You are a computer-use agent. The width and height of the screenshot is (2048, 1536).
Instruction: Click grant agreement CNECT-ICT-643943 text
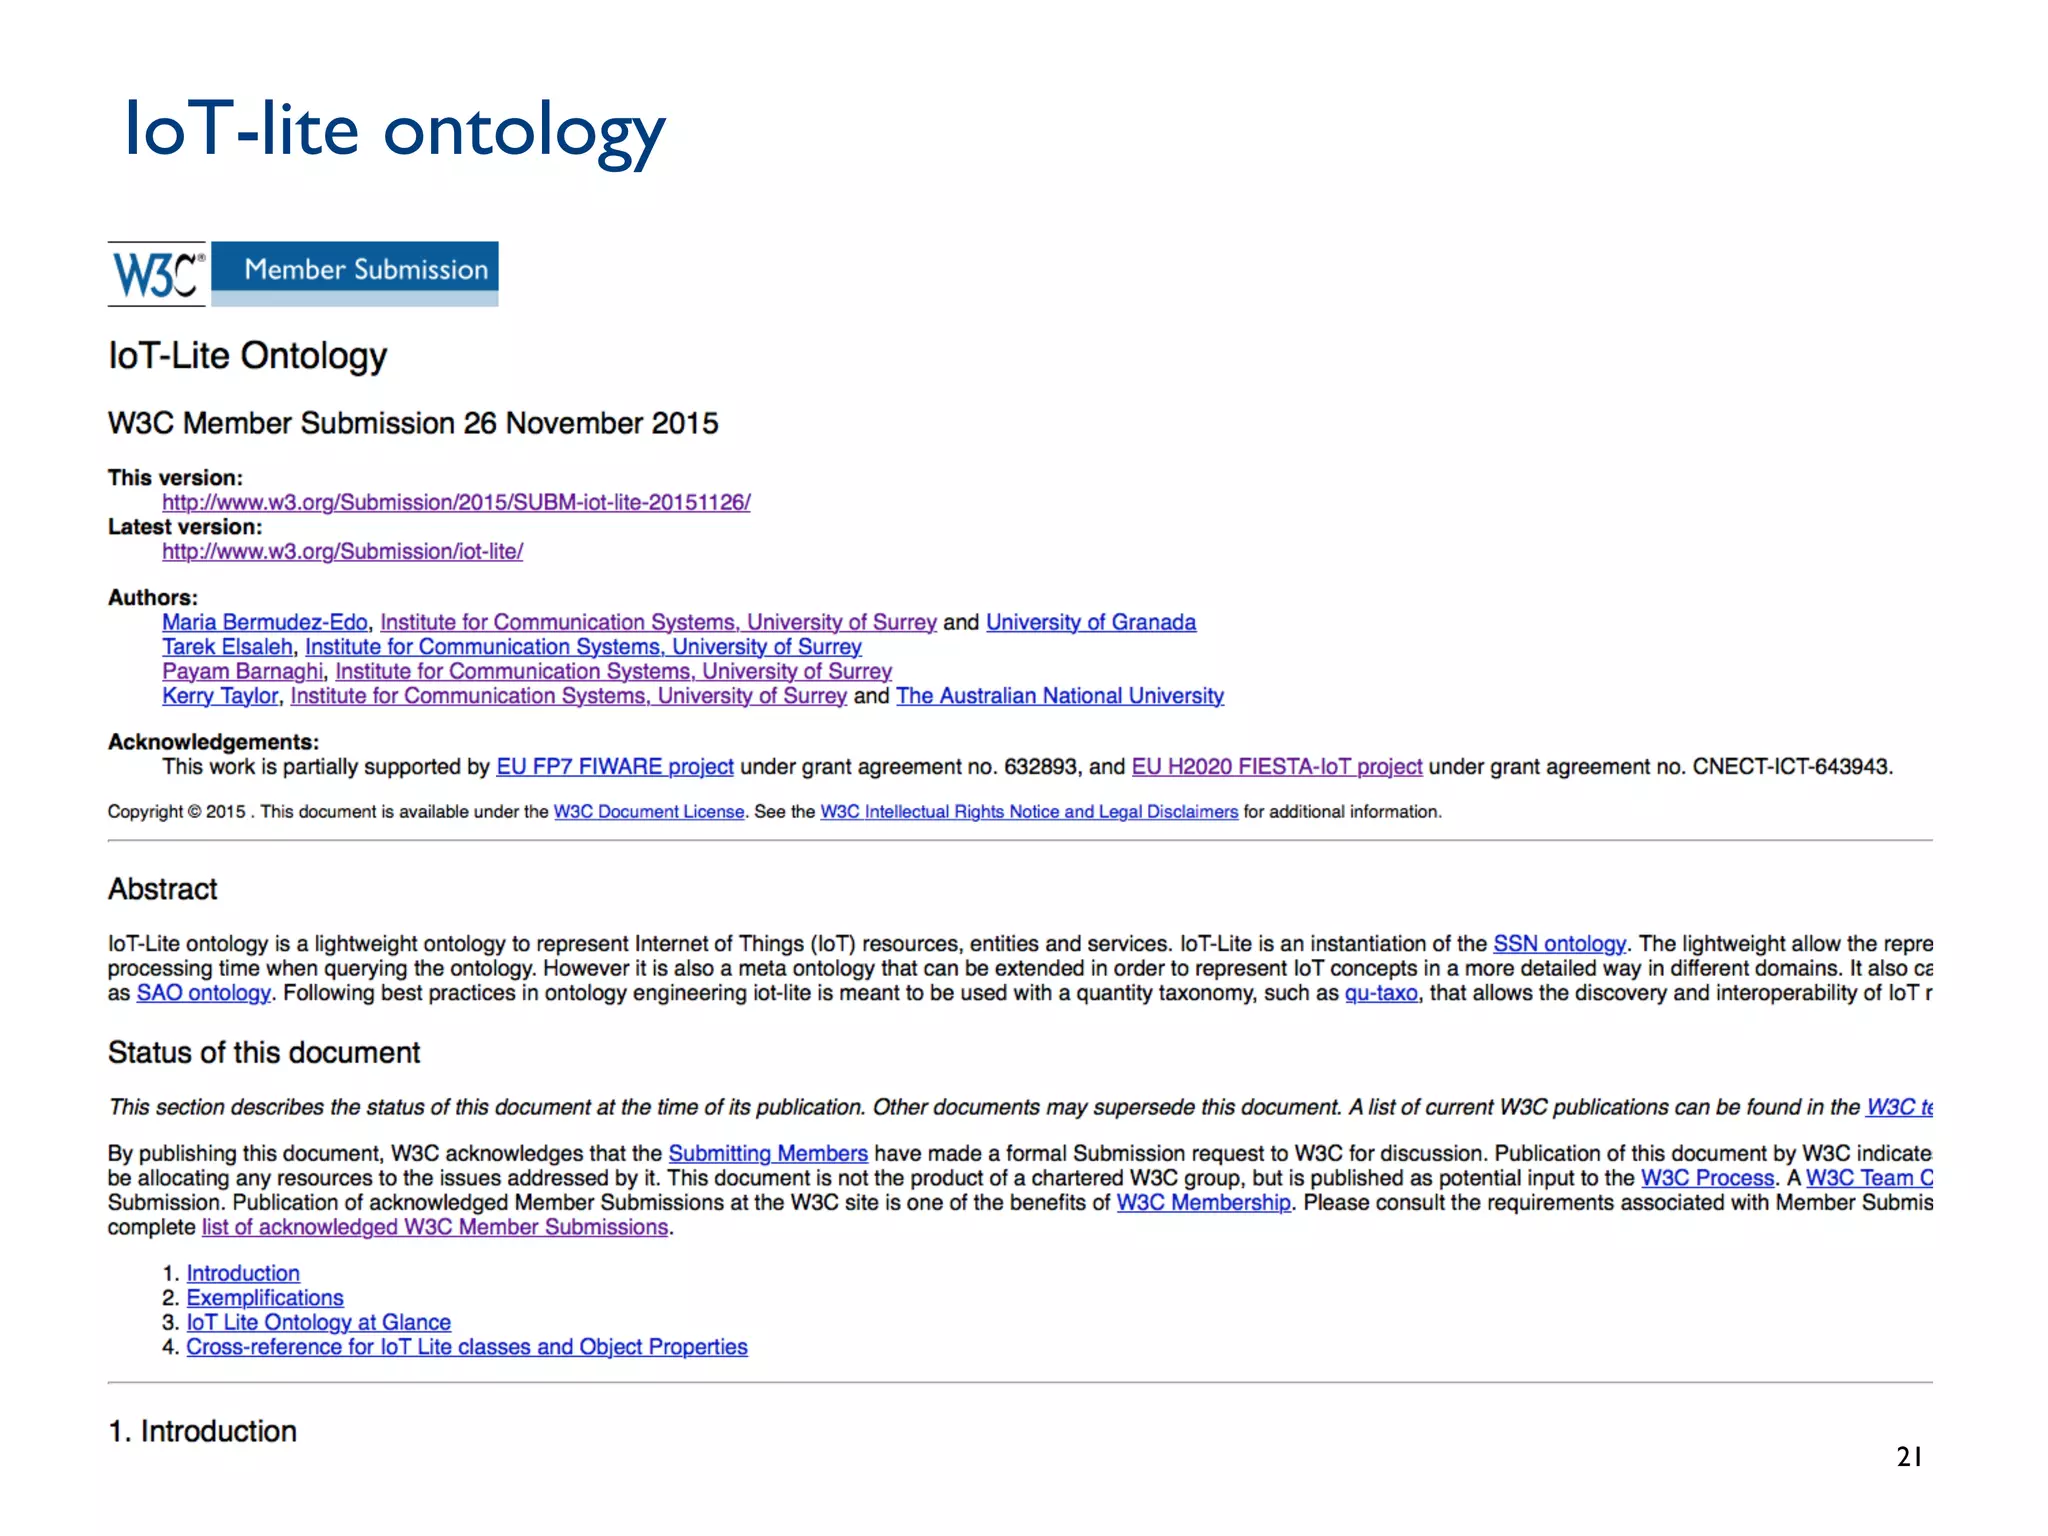1792,767
